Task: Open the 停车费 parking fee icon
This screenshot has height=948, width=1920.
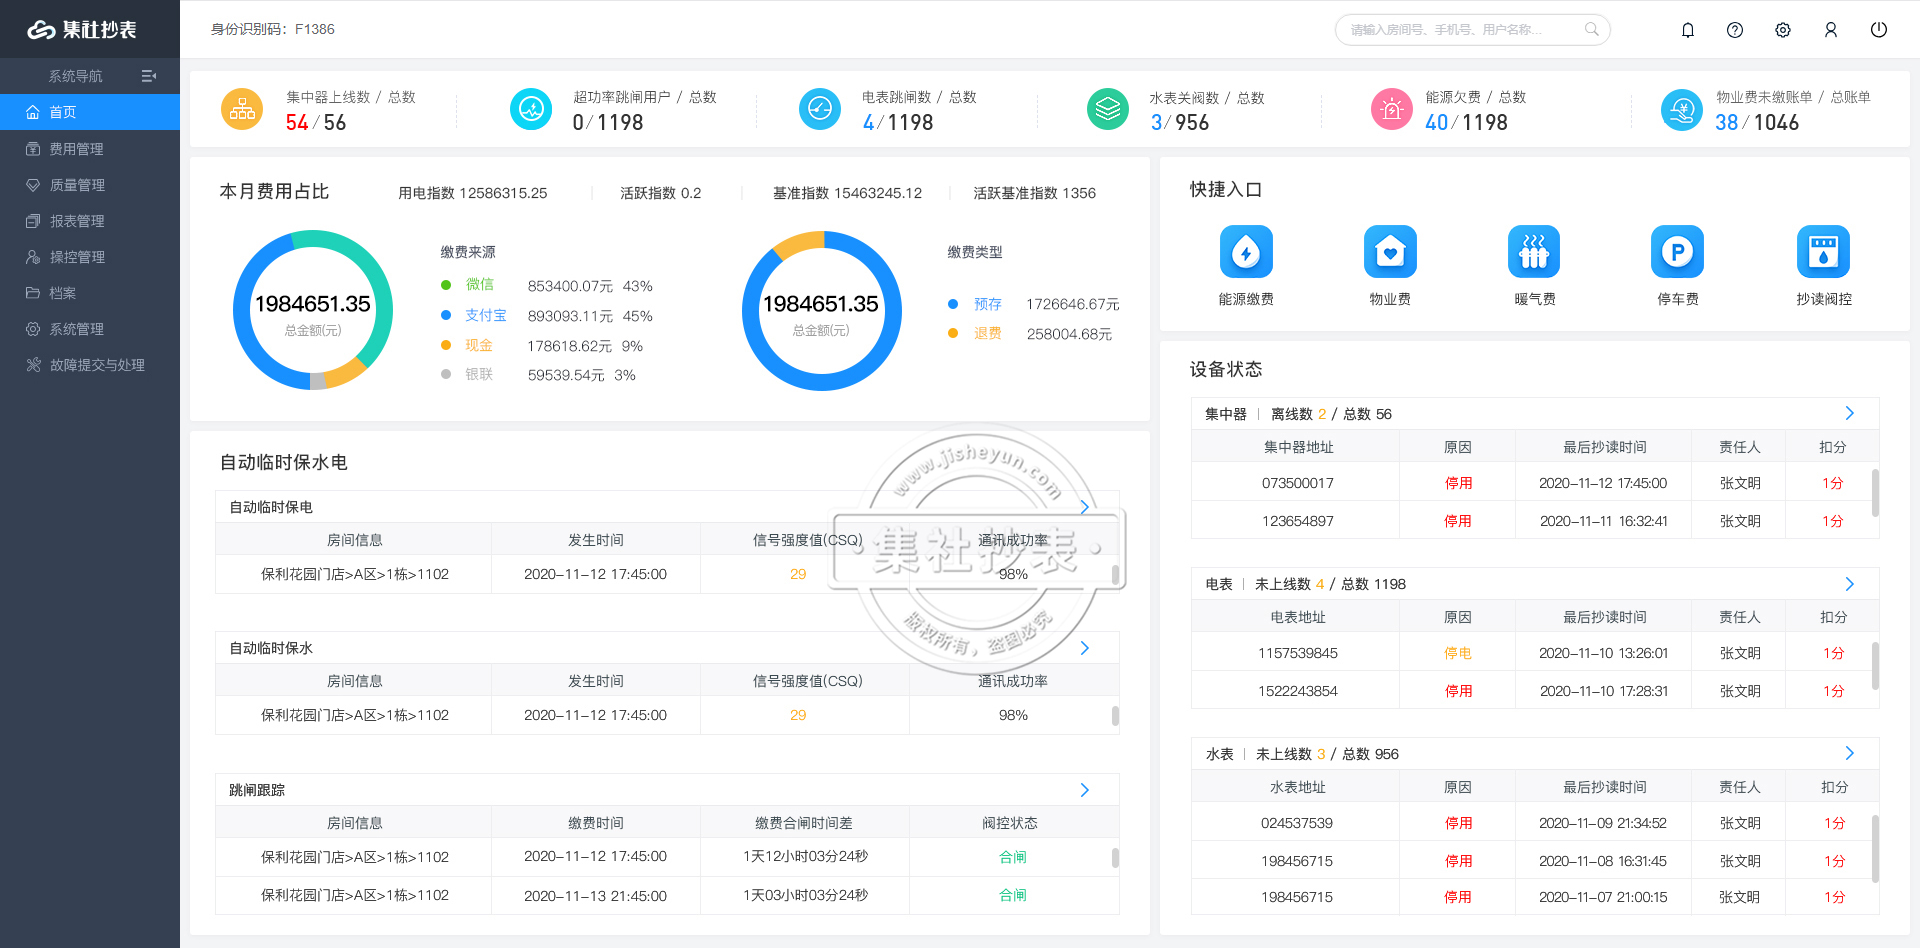Action: point(1677,252)
